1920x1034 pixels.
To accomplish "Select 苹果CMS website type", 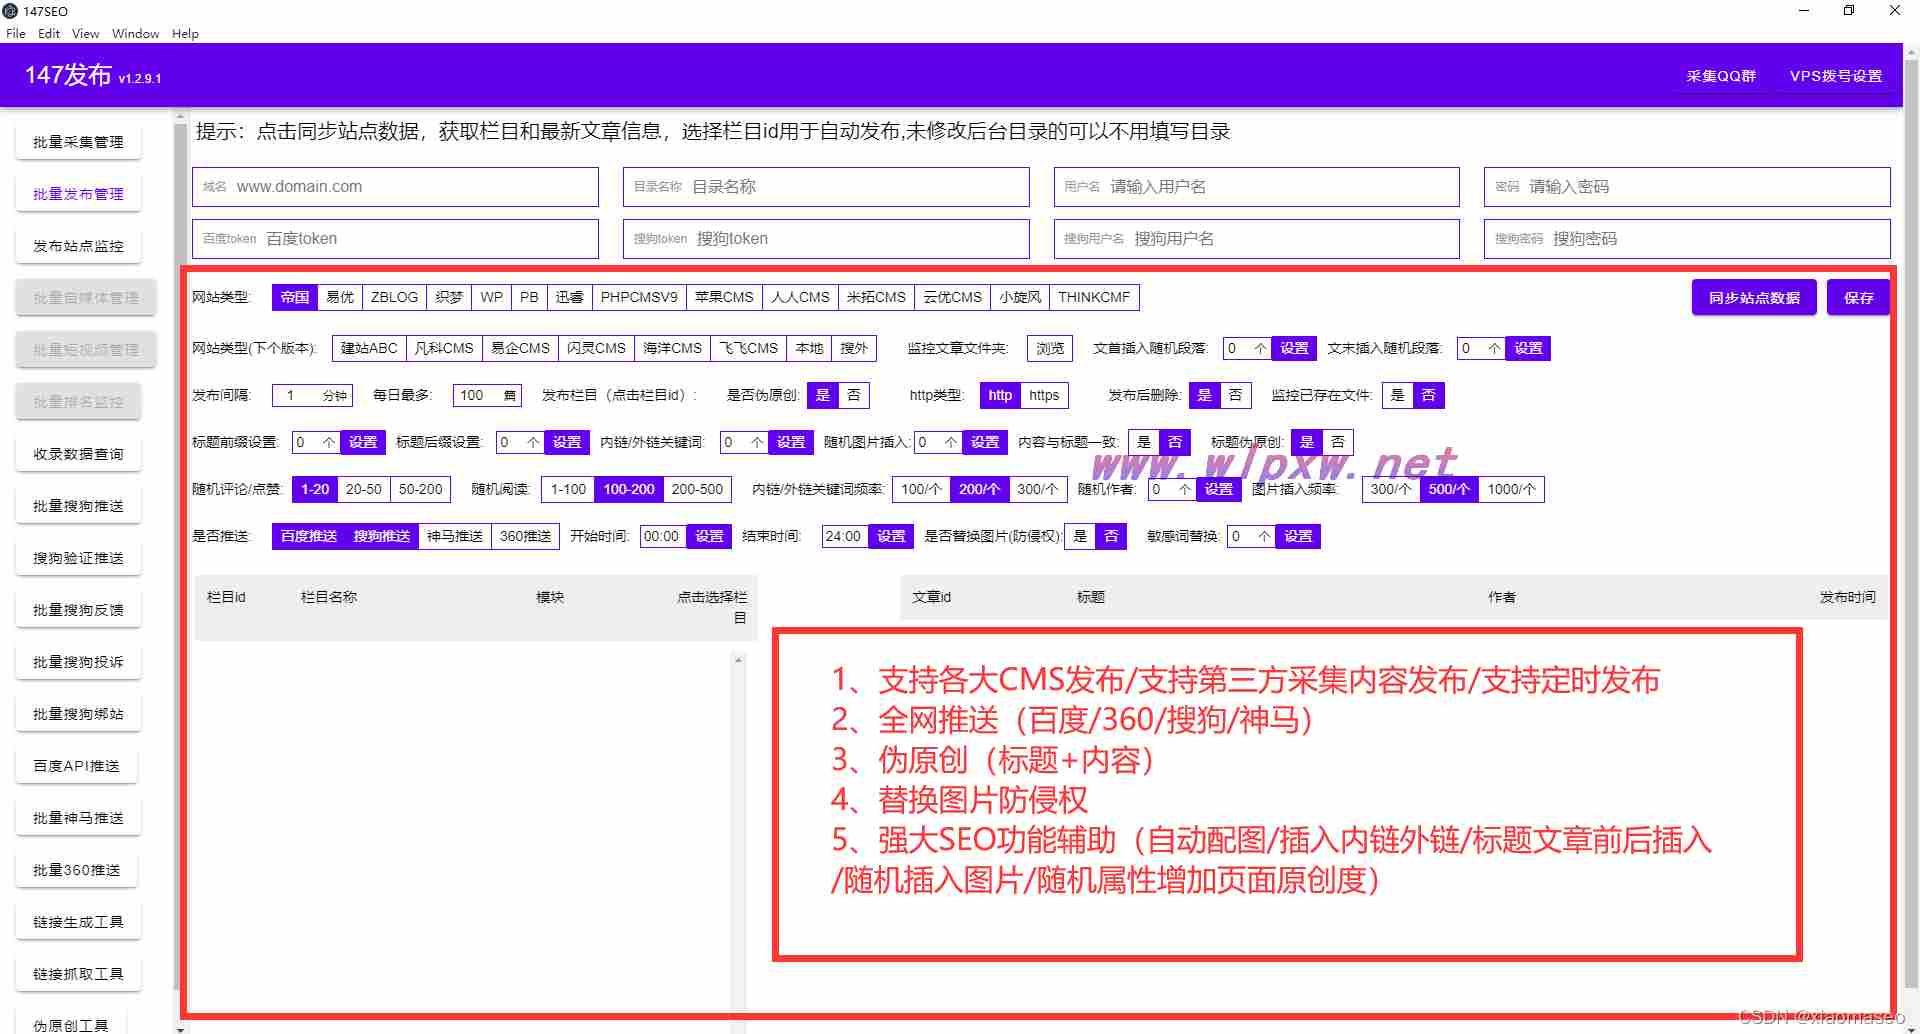I will click(x=724, y=297).
